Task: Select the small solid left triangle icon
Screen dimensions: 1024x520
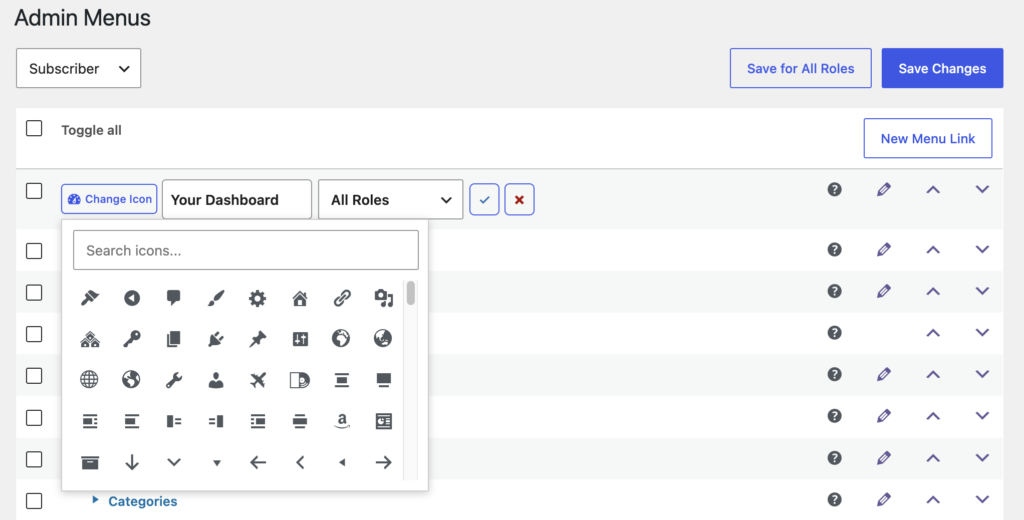Action: point(342,463)
